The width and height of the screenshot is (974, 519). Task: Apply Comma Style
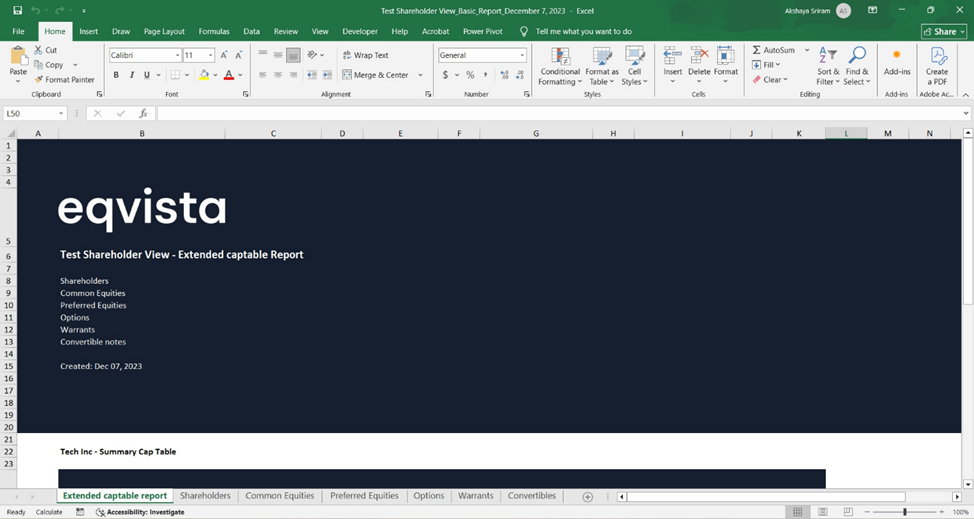pos(485,74)
